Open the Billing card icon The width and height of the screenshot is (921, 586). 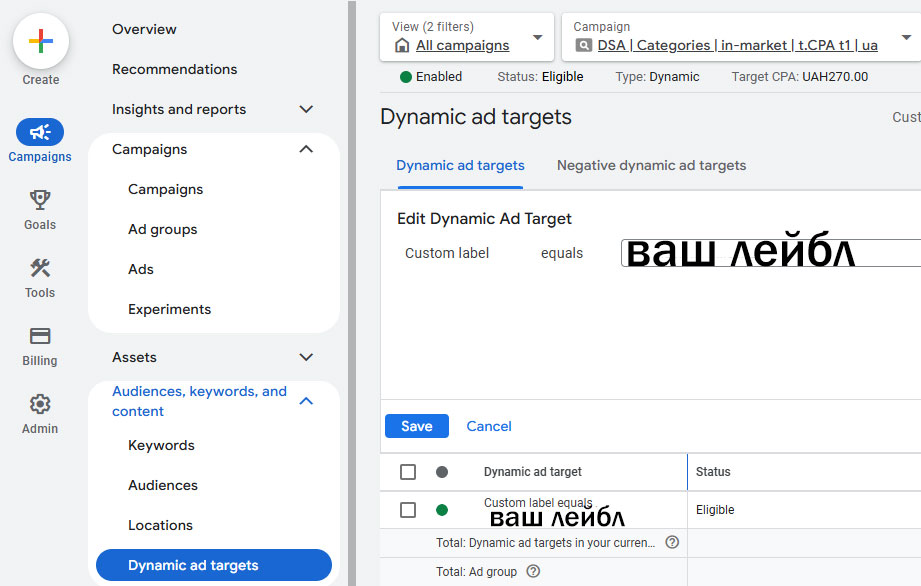click(x=40, y=336)
